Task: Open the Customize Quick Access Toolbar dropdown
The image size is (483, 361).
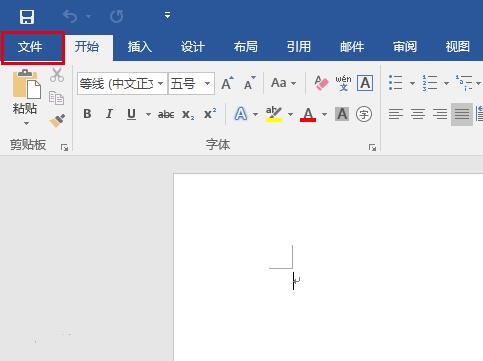Action: [167, 15]
